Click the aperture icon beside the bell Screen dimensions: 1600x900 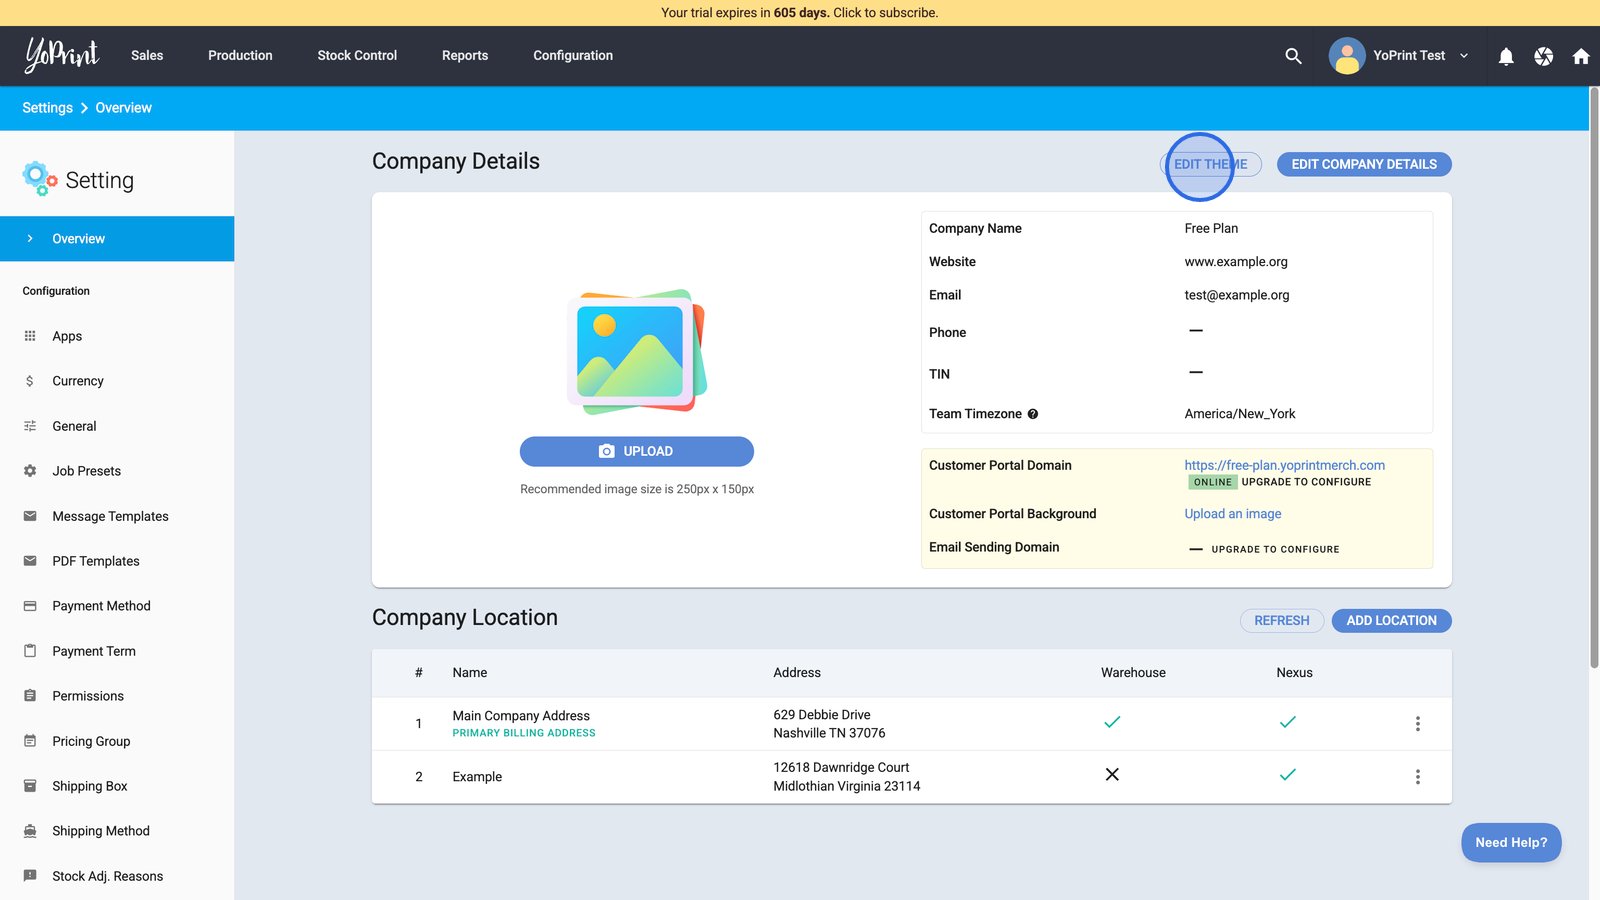click(x=1544, y=56)
